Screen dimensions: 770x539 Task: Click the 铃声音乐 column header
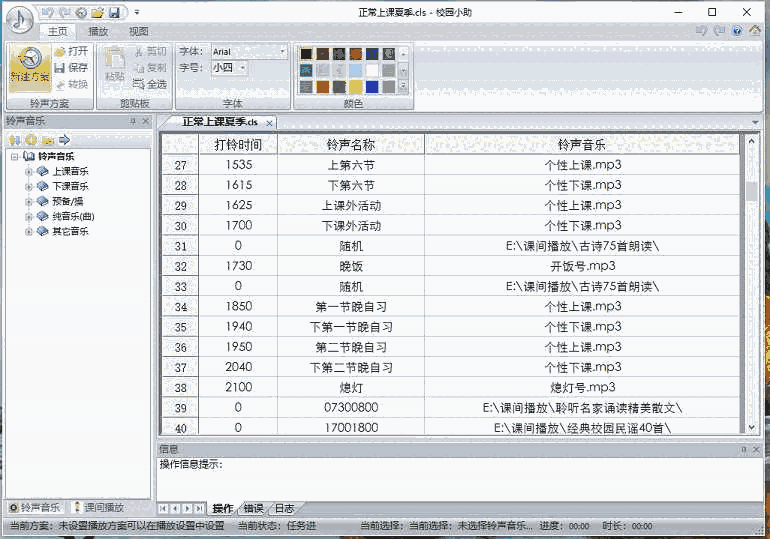click(x=582, y=145)
